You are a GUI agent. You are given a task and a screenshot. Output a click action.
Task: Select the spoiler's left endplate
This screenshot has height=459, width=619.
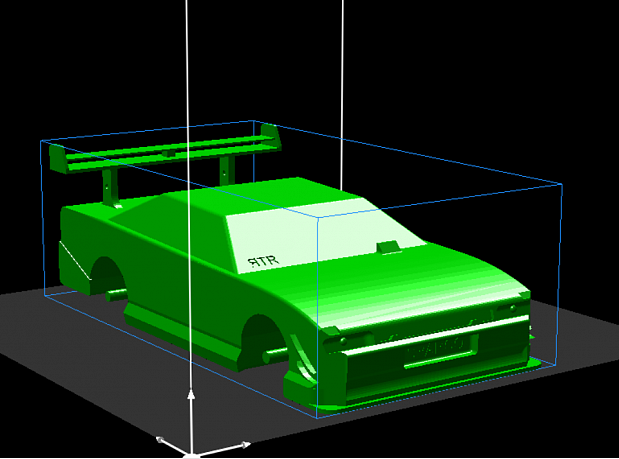[57, 158]
